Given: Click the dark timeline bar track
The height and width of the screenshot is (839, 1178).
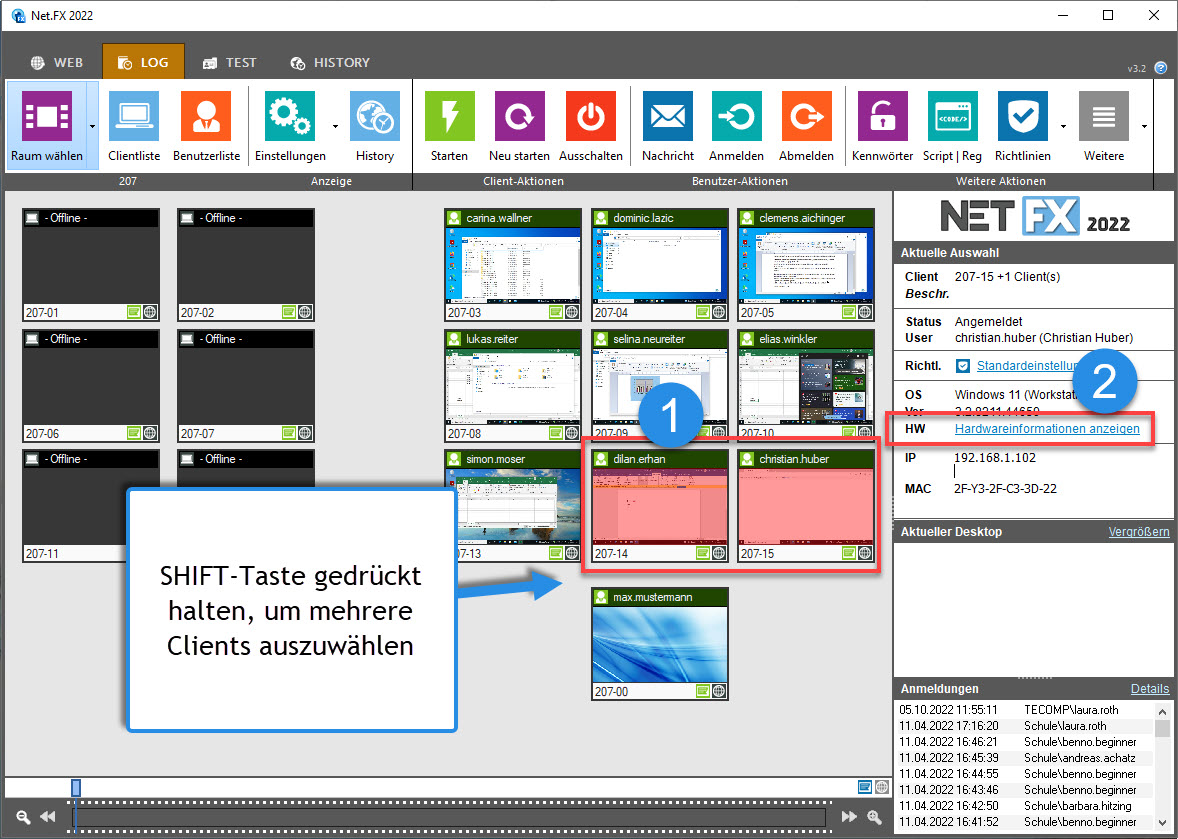Looking at the screenshot, I should click(449, 816).
